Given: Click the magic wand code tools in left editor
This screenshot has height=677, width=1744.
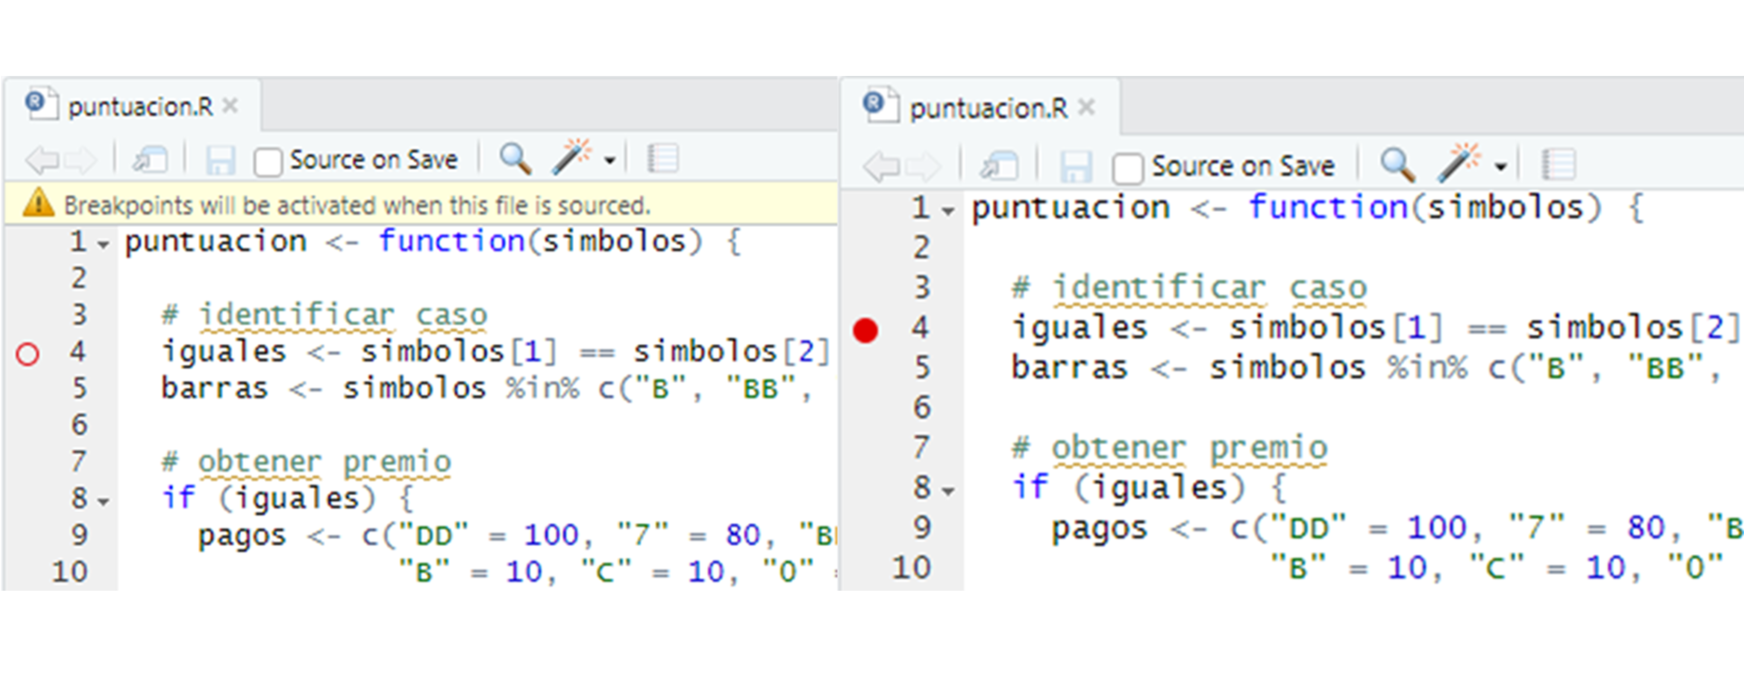Looking at the screenshot, I should pos(571,158).
